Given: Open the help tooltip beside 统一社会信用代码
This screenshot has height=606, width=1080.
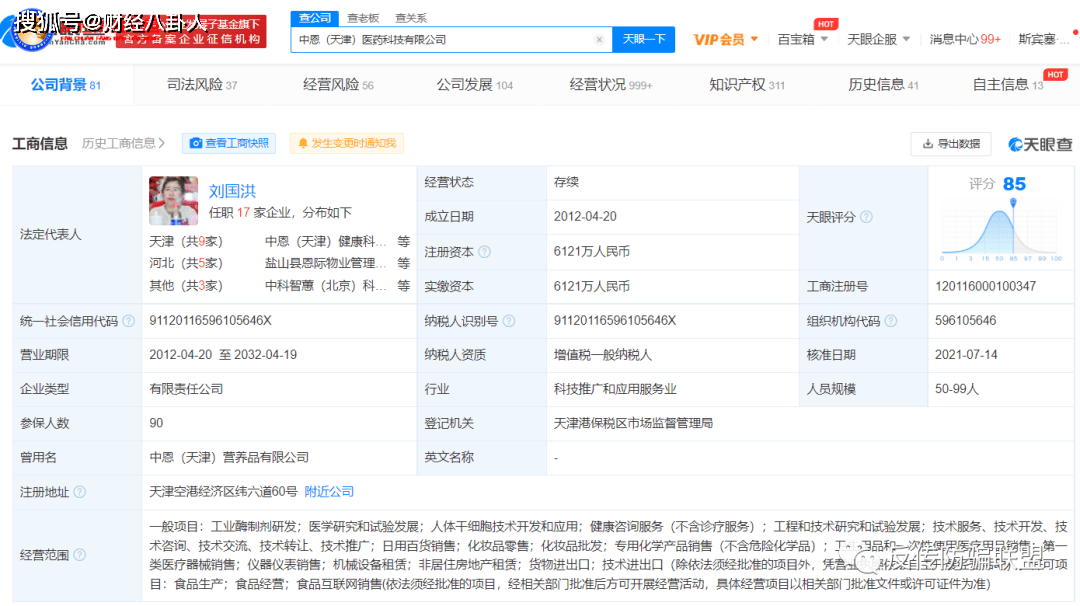Looking at the screenshot, I should coord(128,321).
